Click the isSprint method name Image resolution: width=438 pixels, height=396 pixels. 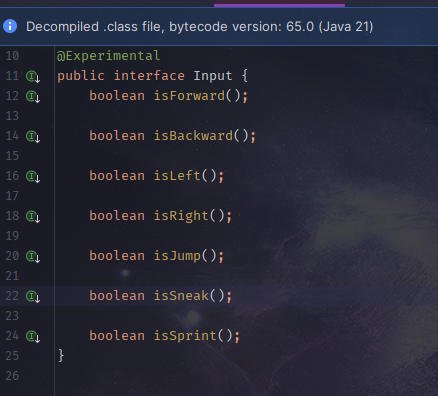click(185, 336)
